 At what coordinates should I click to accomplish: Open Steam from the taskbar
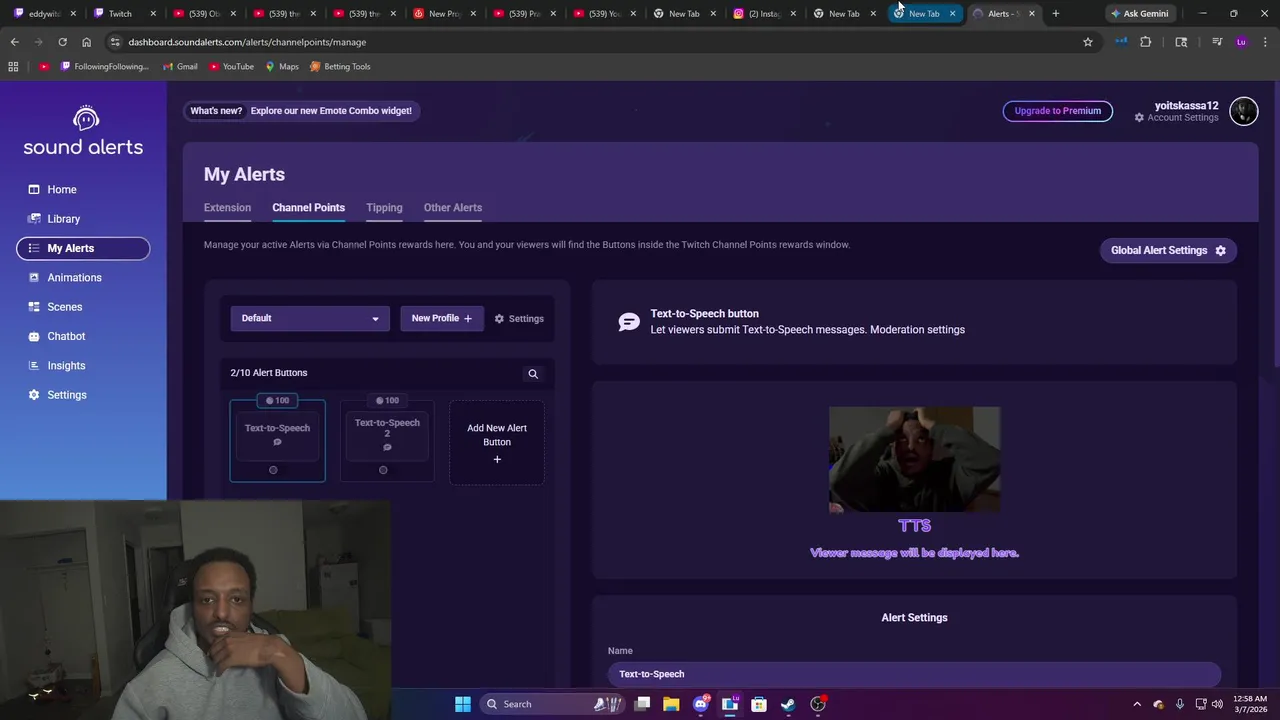tap(788, 704)
